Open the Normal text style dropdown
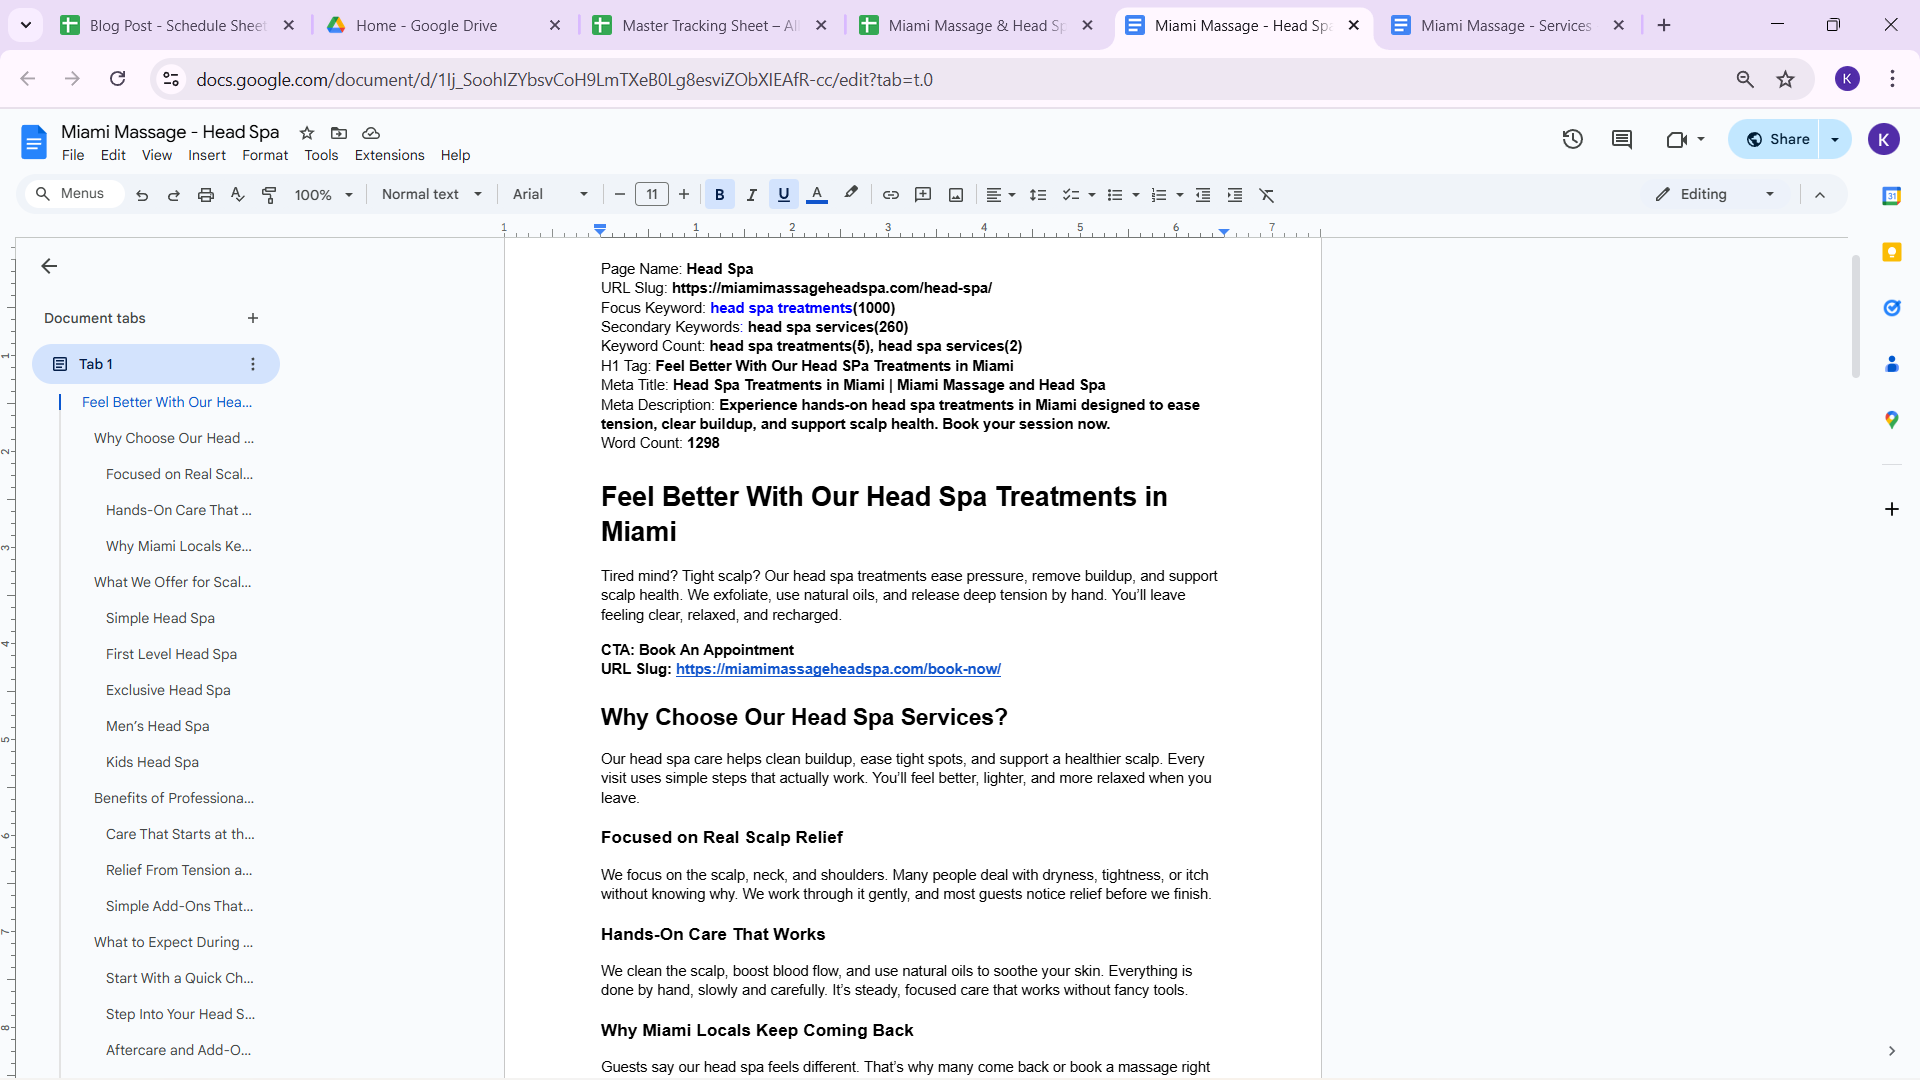Viewport: 1920px width, 1080px height. pyautogui.click(x=431, y=195)
